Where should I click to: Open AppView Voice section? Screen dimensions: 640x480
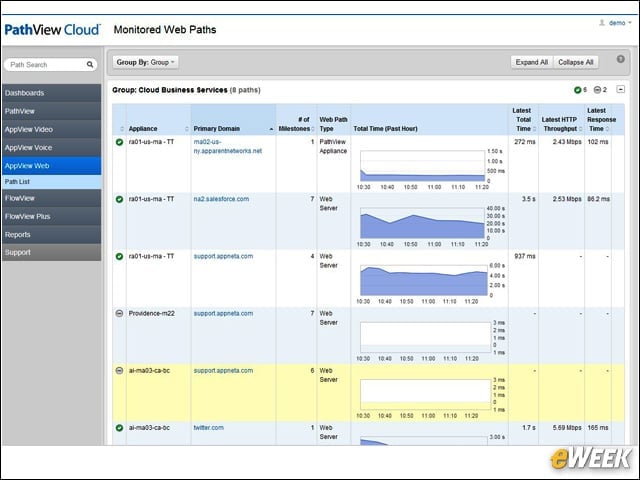51,148
